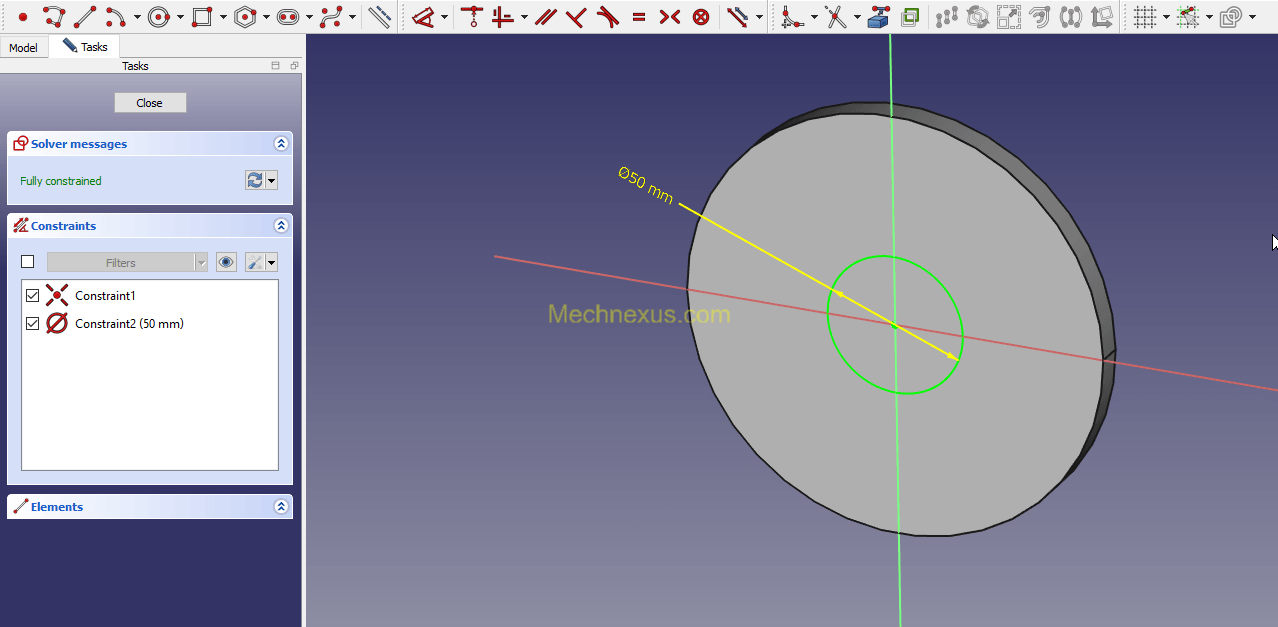
Task: Apply the equal constraint tool
Action: [x=639, y=17]
